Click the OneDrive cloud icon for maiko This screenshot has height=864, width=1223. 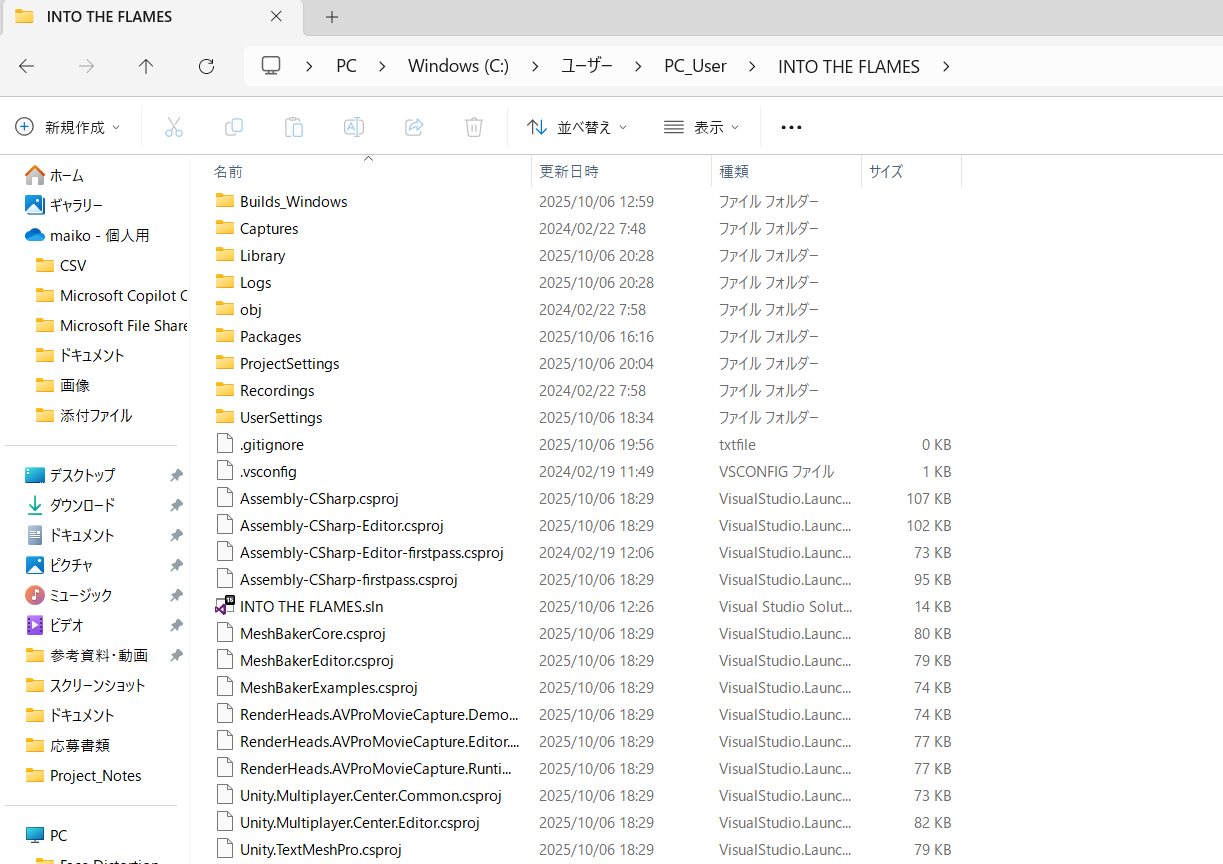click(x=35, y=235)
